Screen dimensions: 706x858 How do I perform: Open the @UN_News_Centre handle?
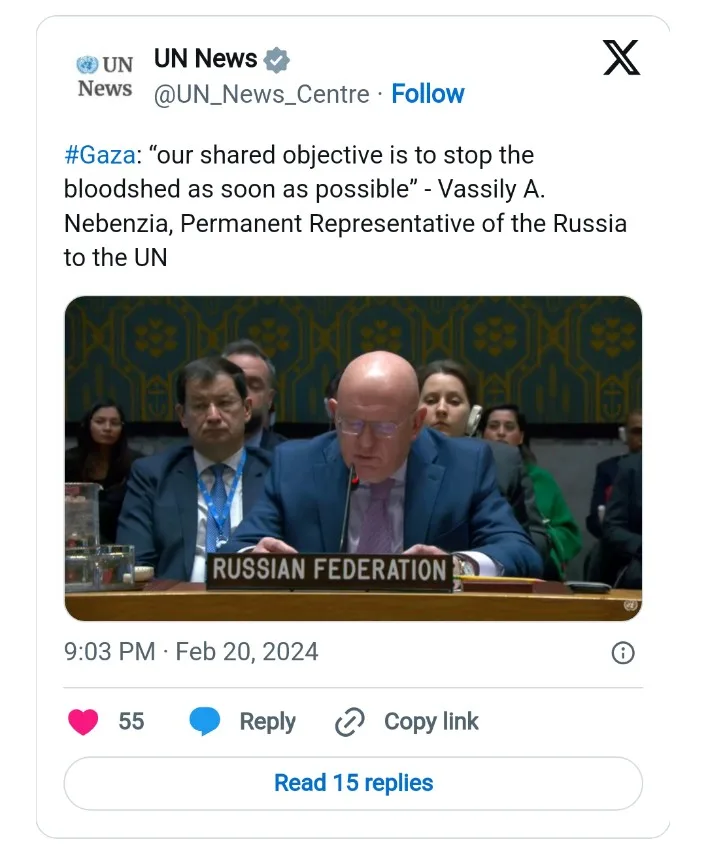(x=261, y=94)
